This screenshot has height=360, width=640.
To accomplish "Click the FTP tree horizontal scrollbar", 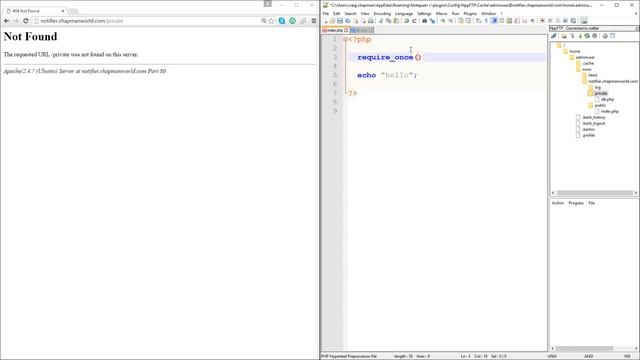I will click(x=594, y=193).
